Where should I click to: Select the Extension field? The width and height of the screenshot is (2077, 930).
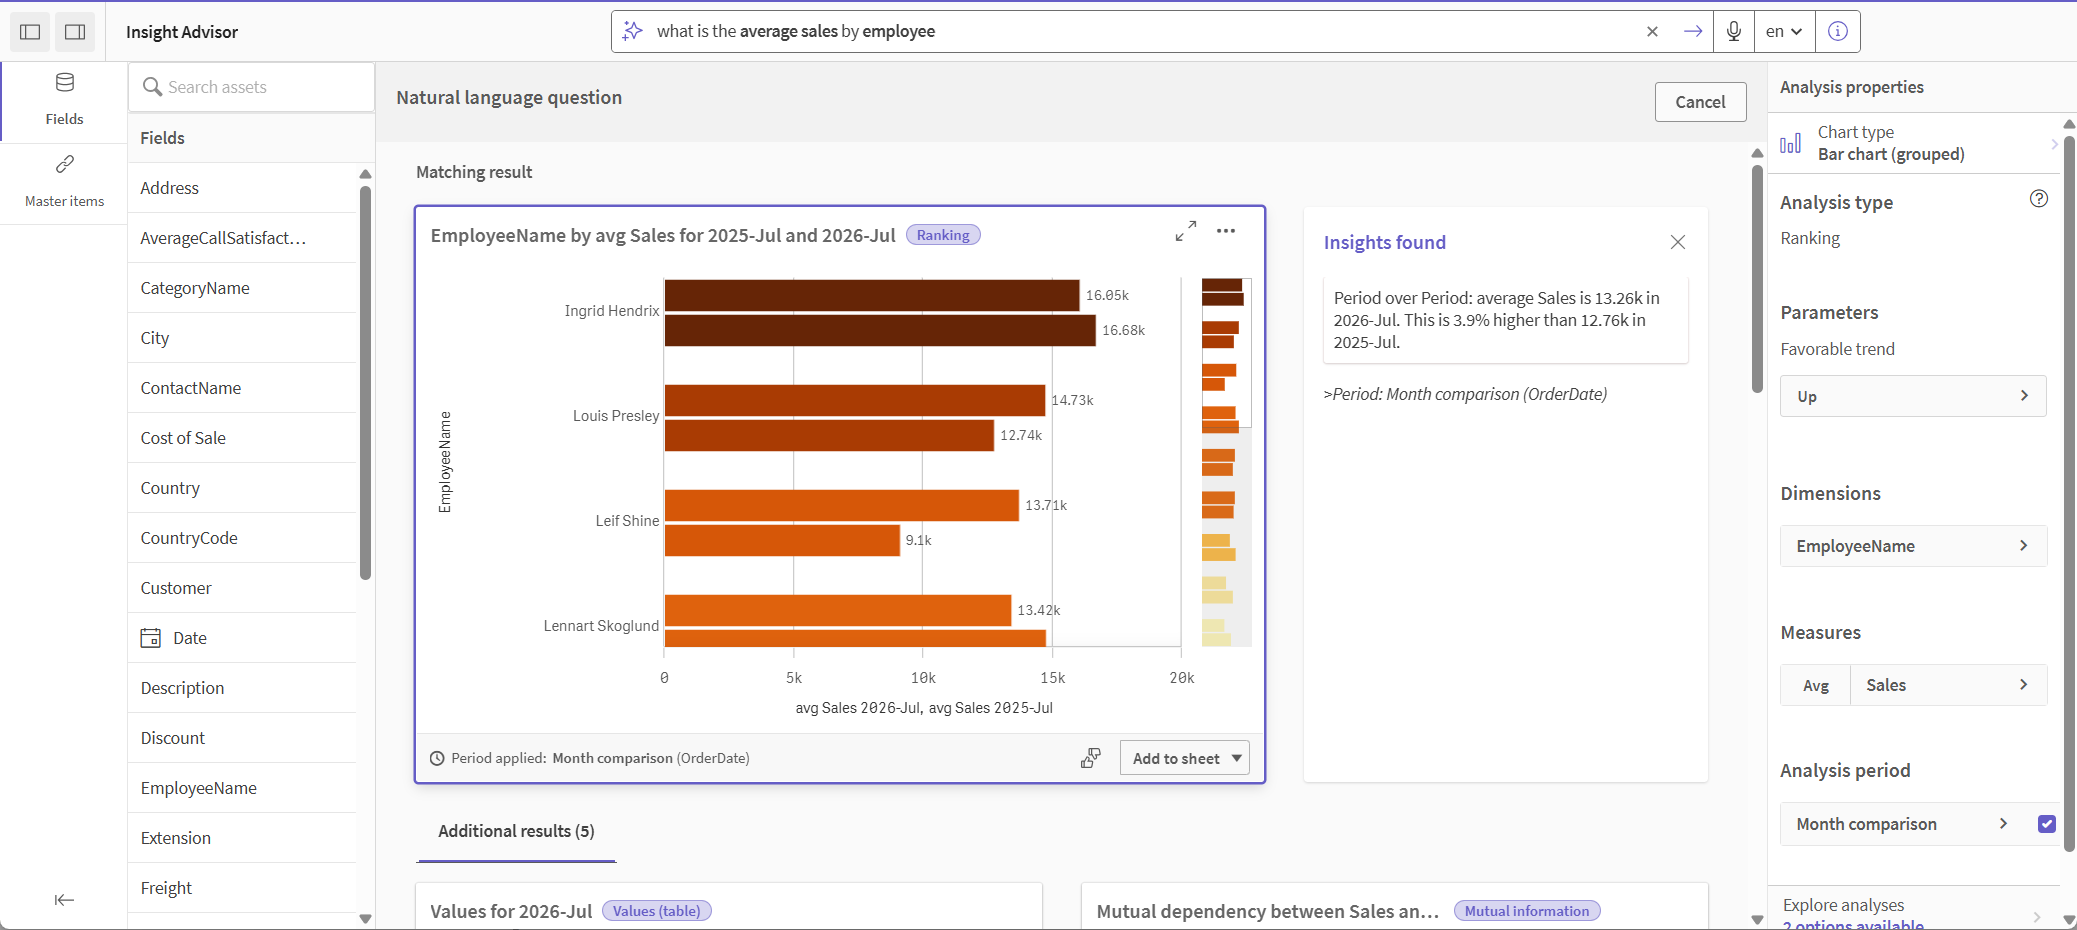pos(242,838)
